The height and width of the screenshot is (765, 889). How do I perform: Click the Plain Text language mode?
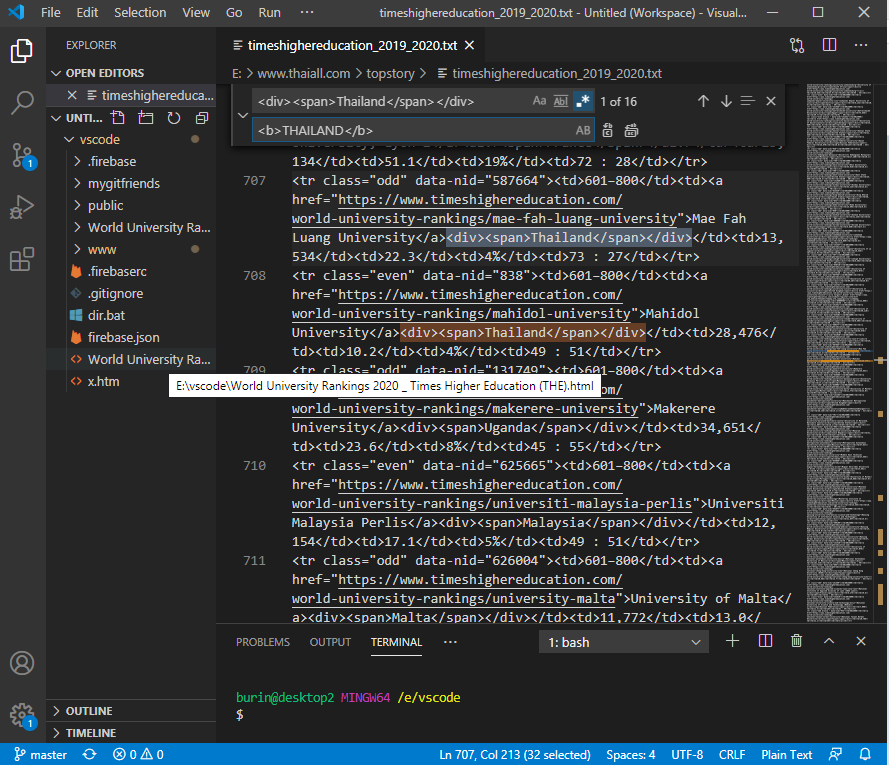pos(786,754)
